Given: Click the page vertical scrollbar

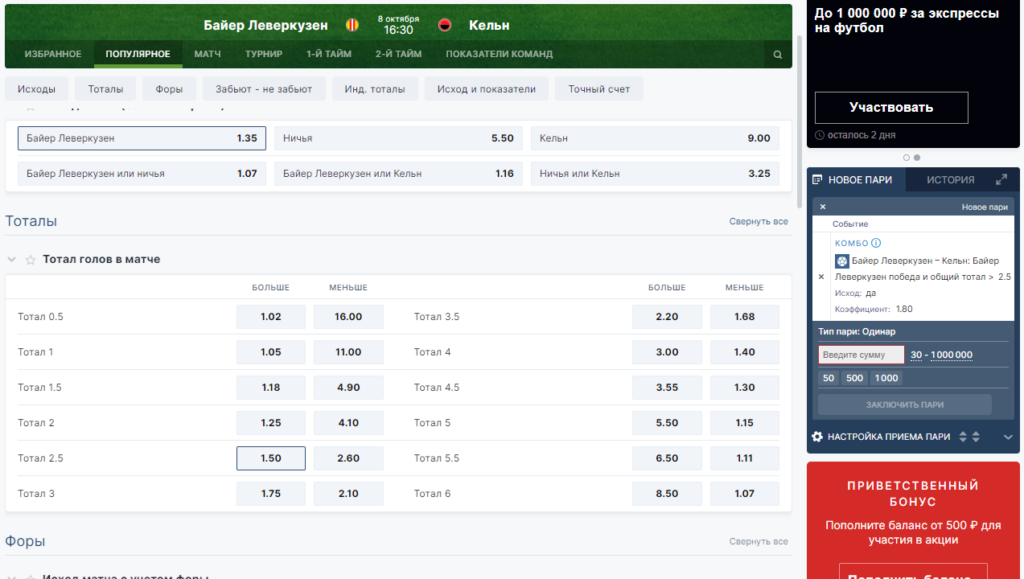Looking at the screenshot, I should 799,121.
